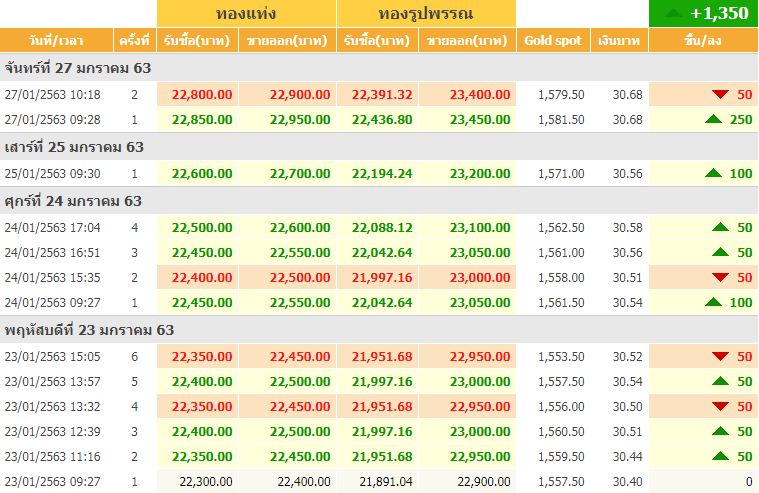Click the ทองรูปพรรณ group header

point(426,13)
